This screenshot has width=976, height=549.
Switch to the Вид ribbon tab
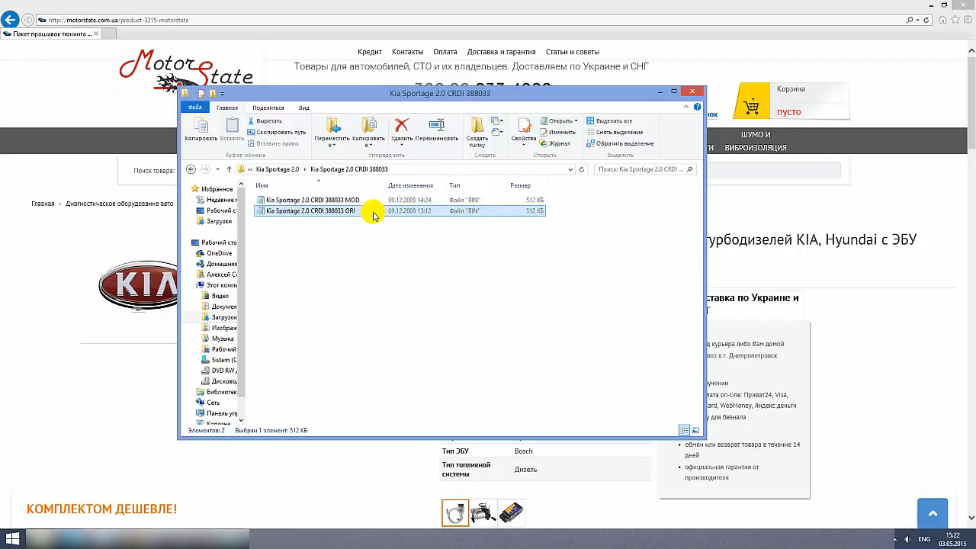click(x=304, y=108)
